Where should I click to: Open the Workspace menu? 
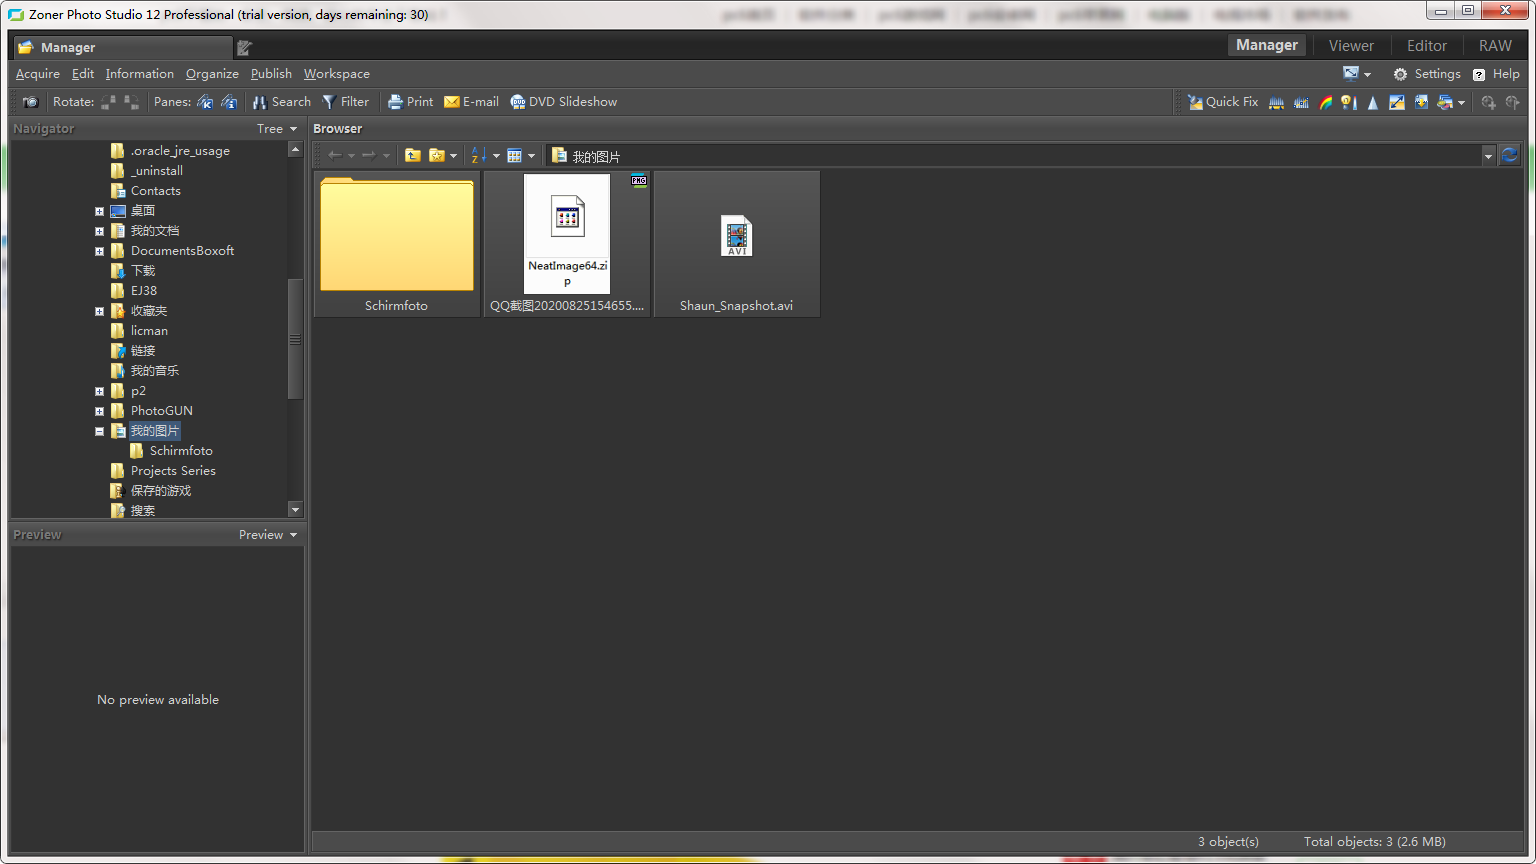pyautogui.click(x=337, y=74)
